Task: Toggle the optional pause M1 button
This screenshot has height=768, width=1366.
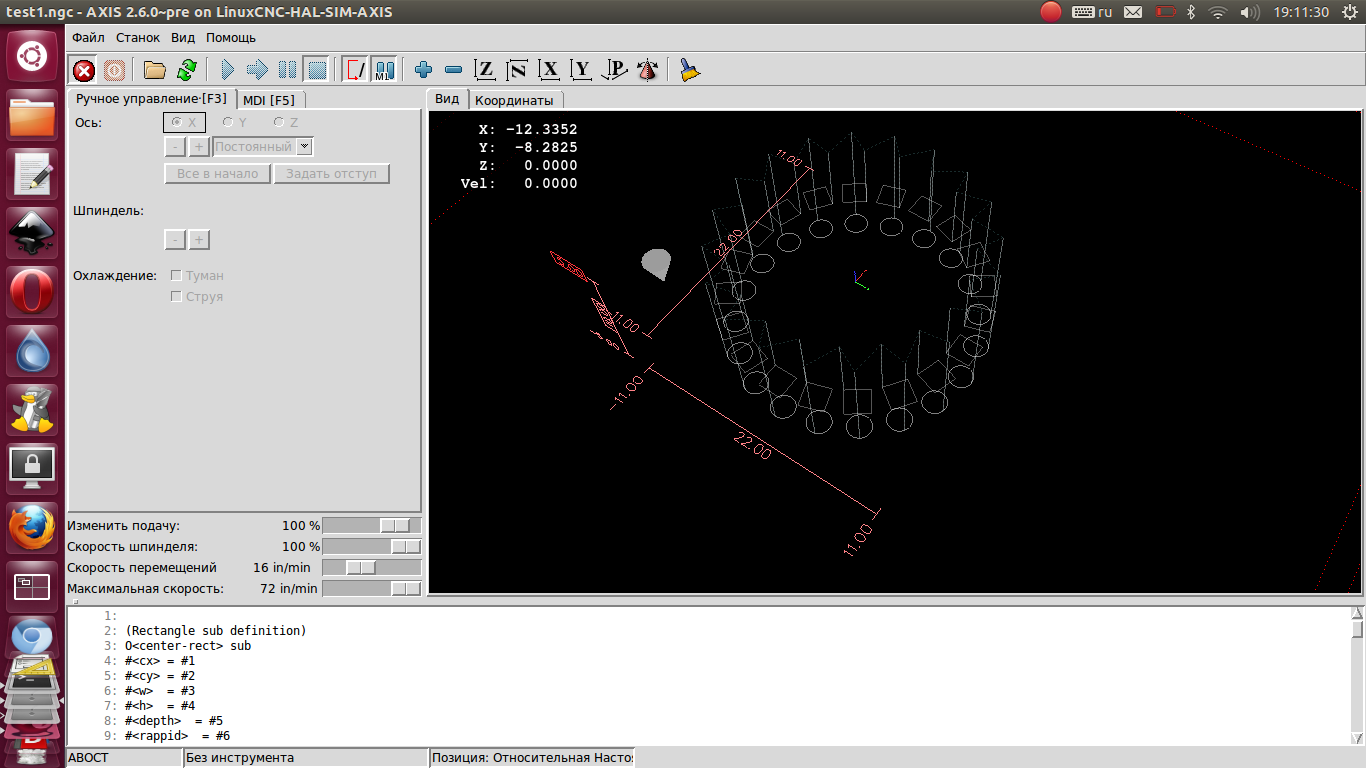Action: pos(385,70)
